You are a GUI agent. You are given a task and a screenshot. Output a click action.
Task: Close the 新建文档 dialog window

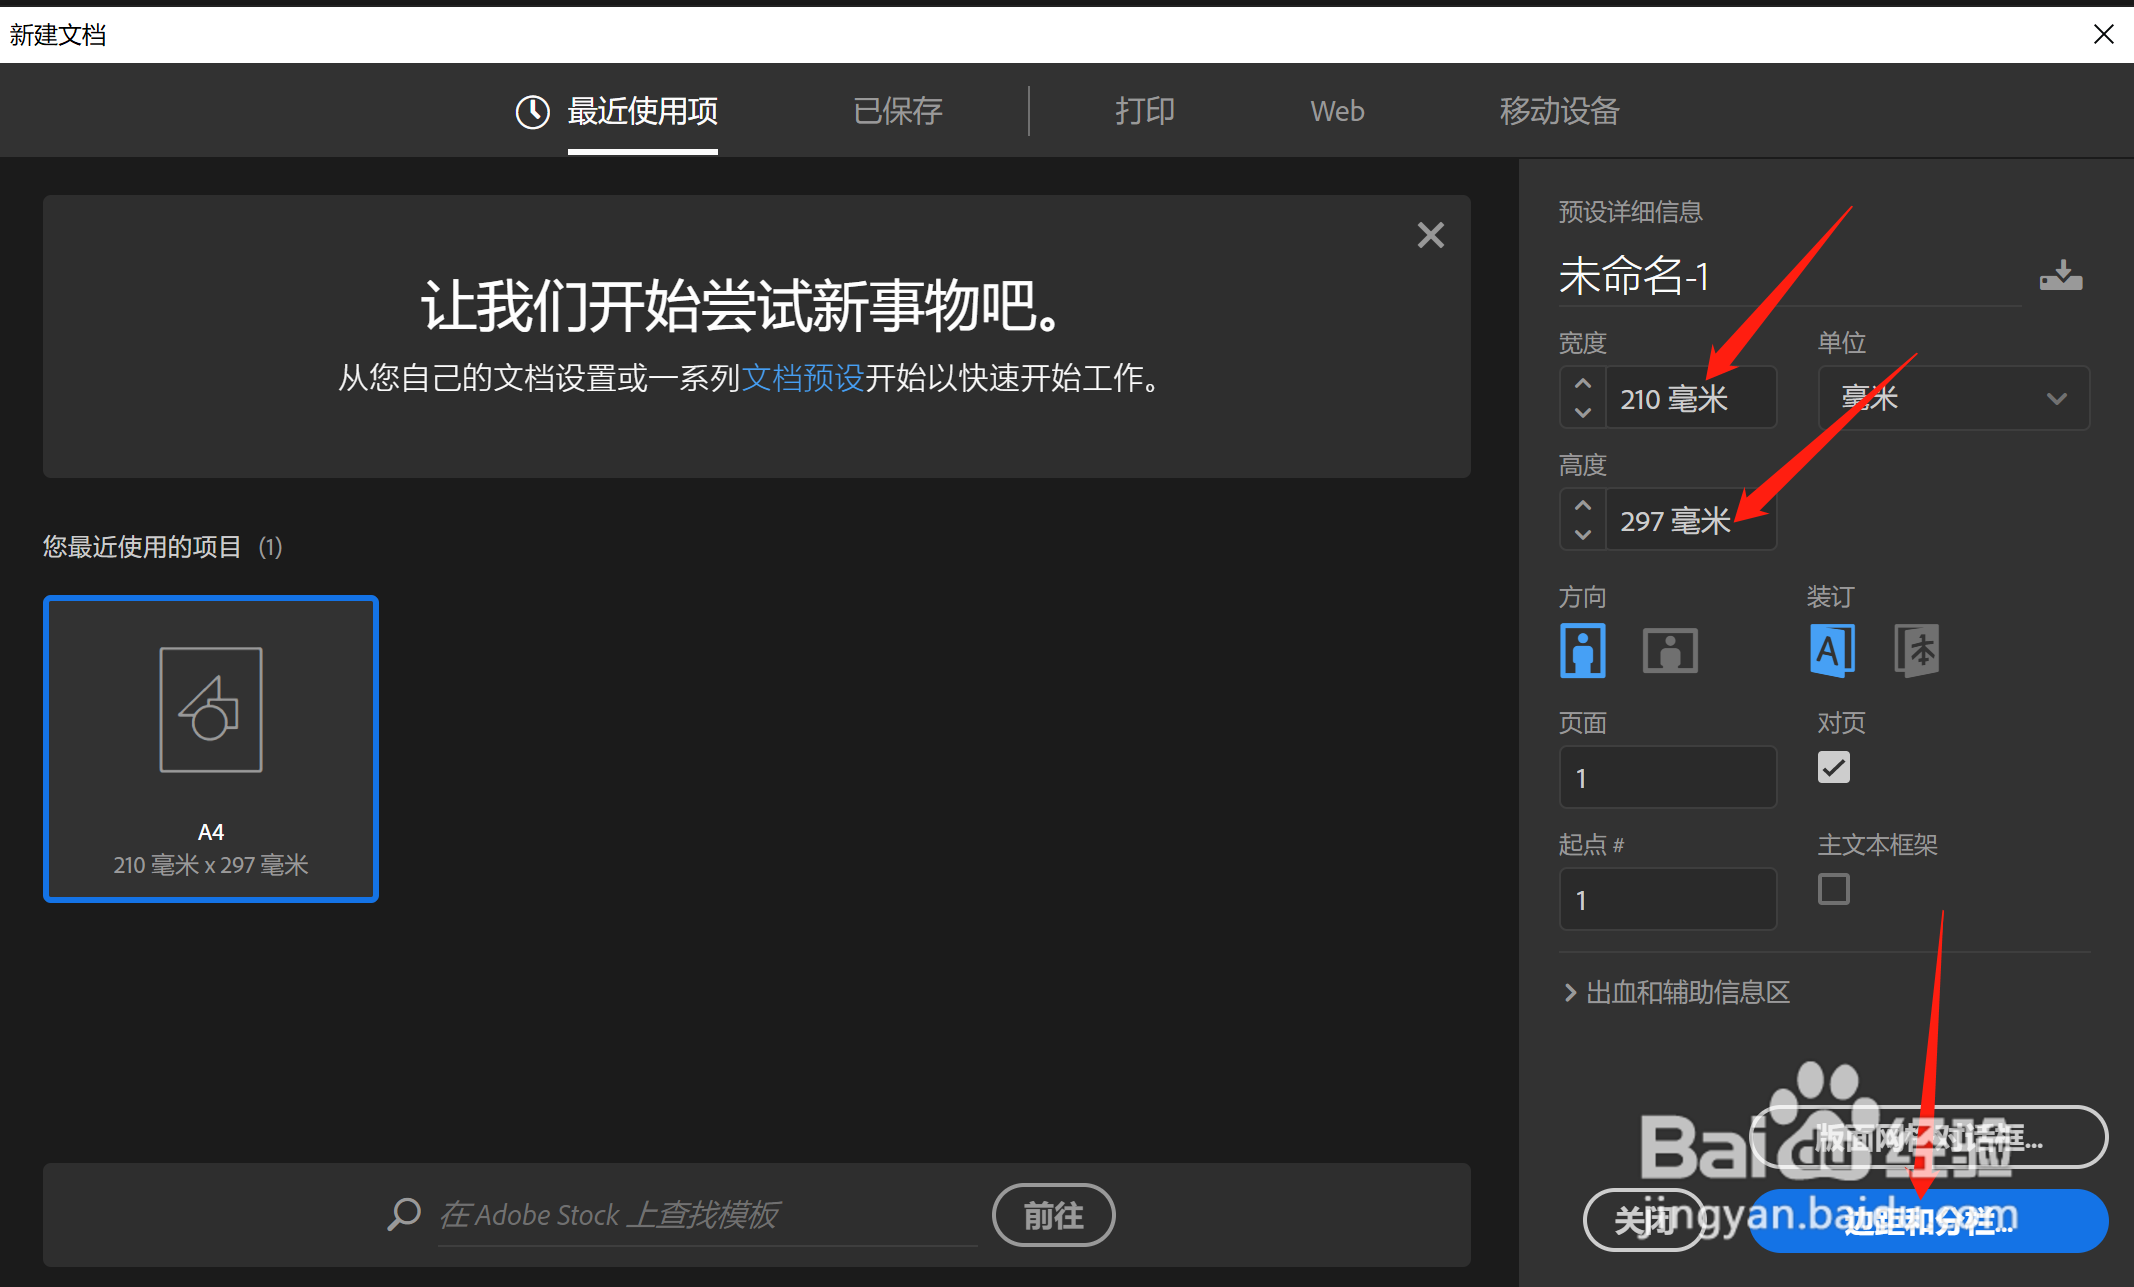click(2104, 35)
